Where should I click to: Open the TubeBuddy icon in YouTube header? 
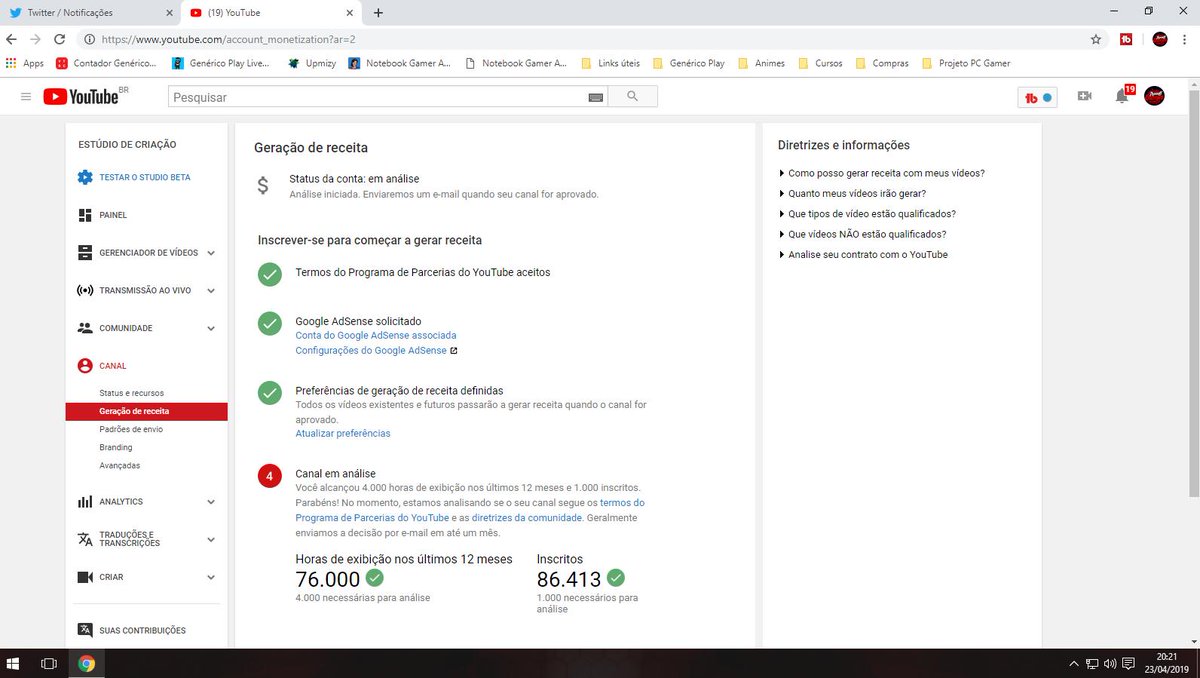(x=1035, y=97)
